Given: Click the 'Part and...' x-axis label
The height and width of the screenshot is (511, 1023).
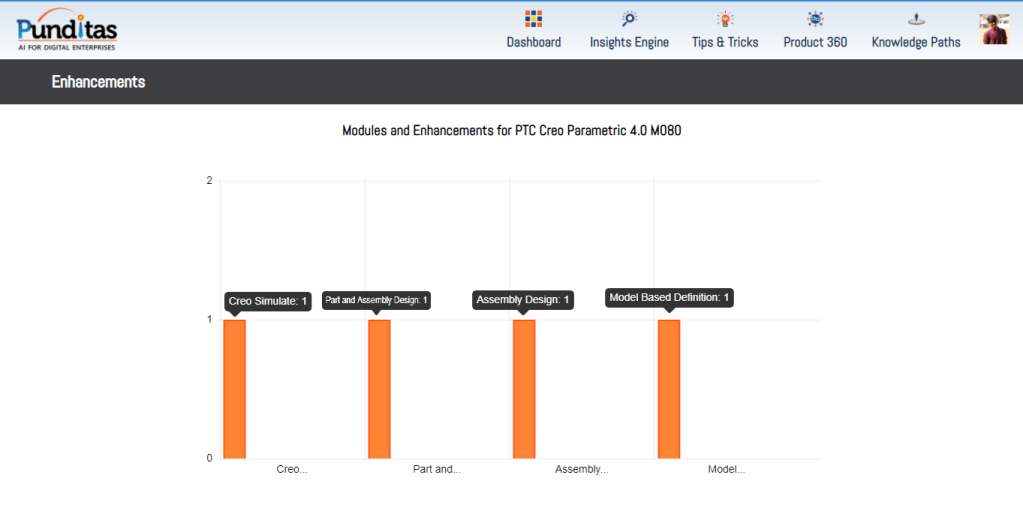Looking at the screenshot, I should click(x=437, y=469).
